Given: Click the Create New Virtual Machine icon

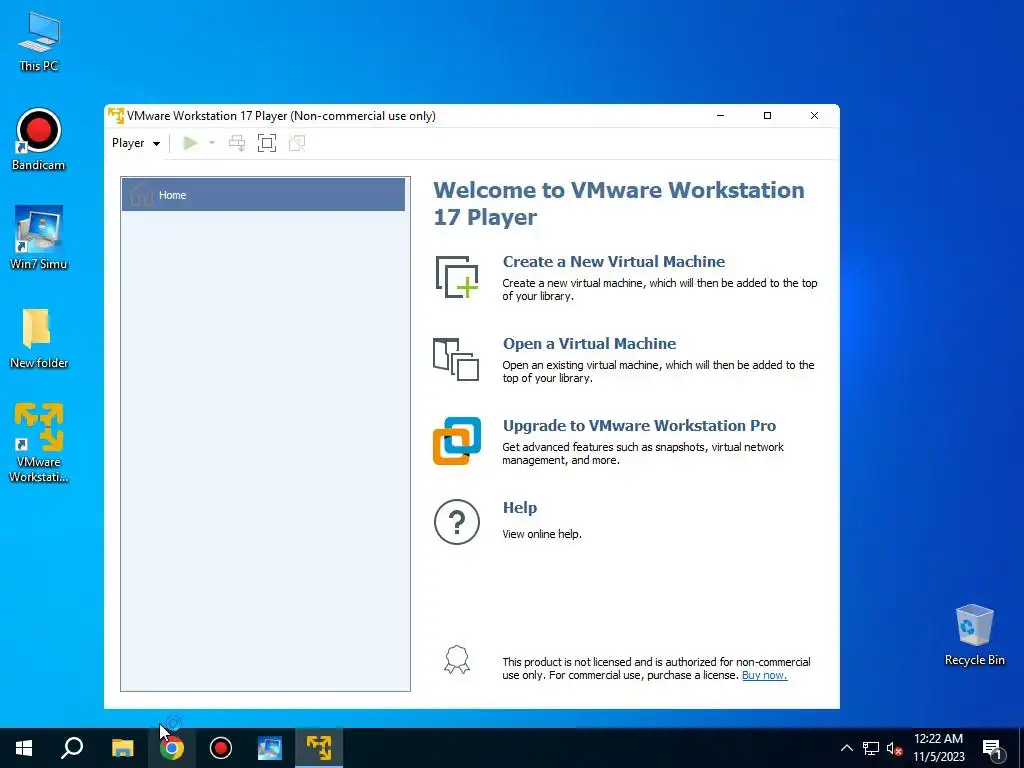Looking at the screenshot, I should 456,277.
